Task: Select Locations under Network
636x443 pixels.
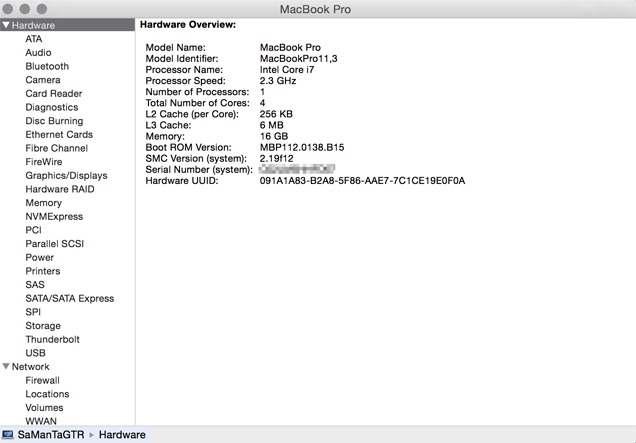Action: pos(47,394)
